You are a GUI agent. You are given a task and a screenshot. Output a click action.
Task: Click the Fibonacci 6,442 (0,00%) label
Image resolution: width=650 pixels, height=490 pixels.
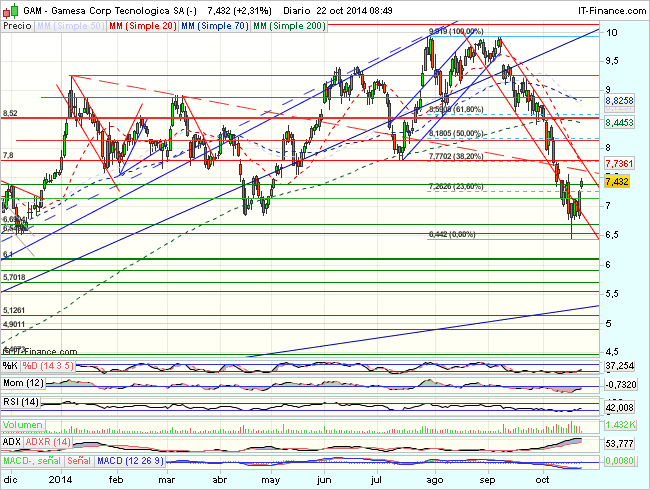pos(452,235)
